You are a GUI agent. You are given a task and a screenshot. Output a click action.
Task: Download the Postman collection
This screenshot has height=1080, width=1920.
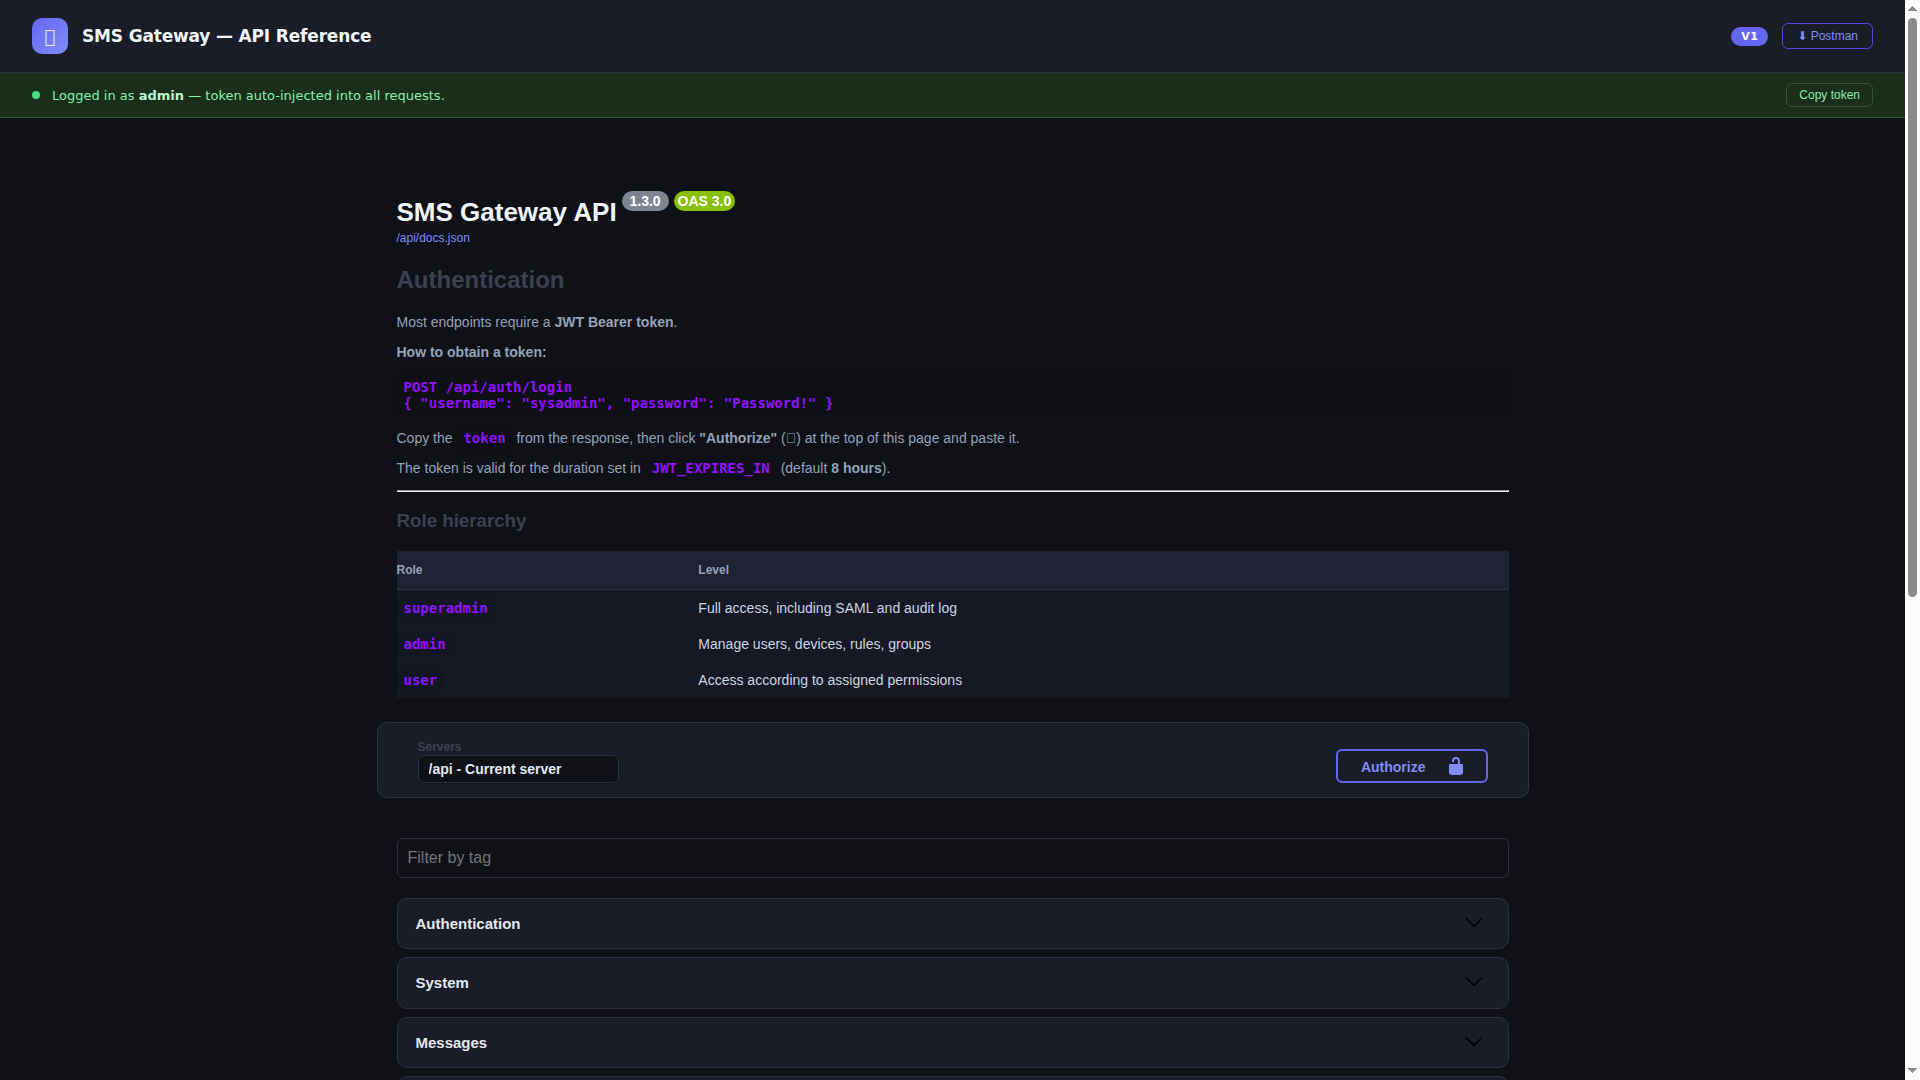click(x=1827, y=36)
